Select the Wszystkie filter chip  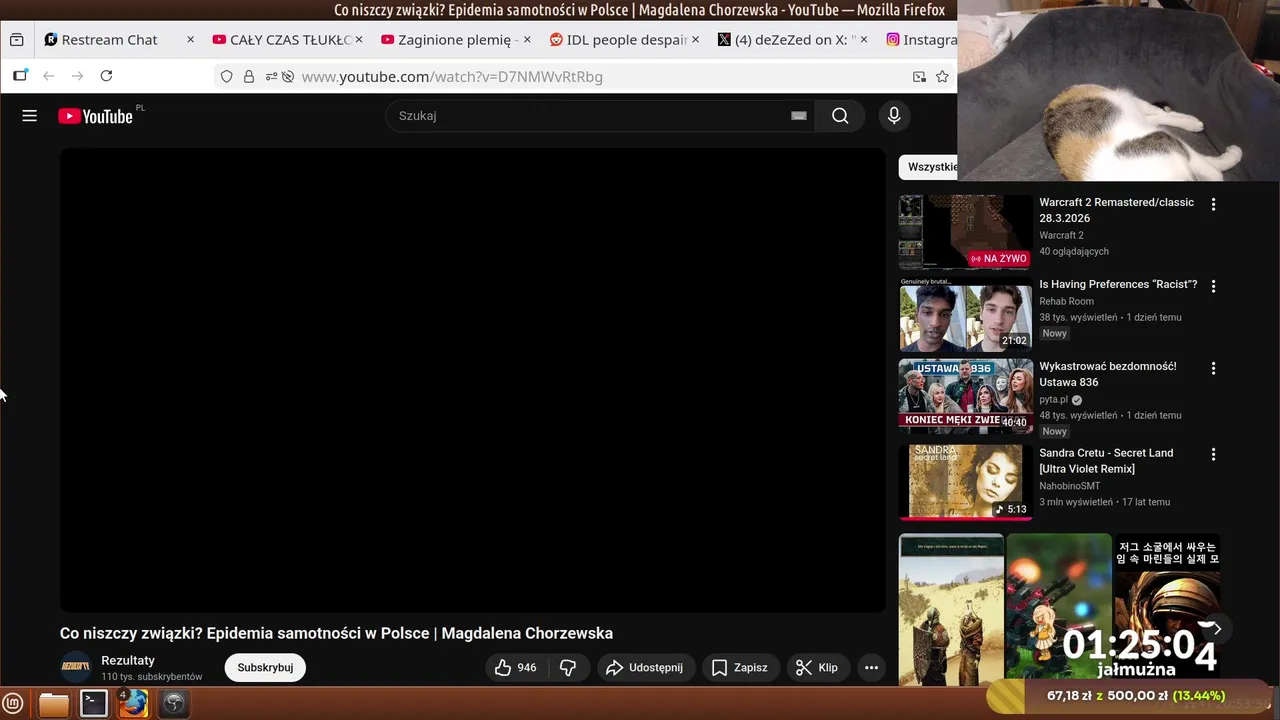(x=930, y=167)
